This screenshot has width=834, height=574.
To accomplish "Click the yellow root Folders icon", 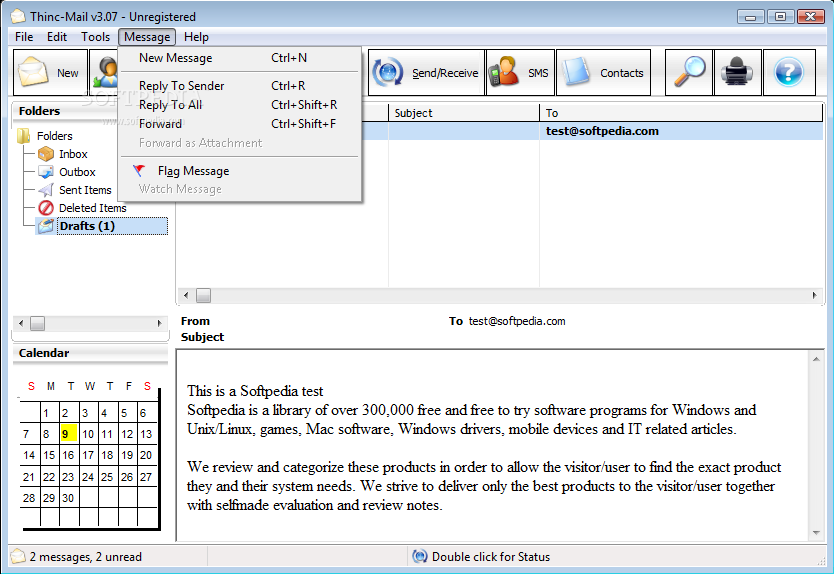I will coord(23,136).
